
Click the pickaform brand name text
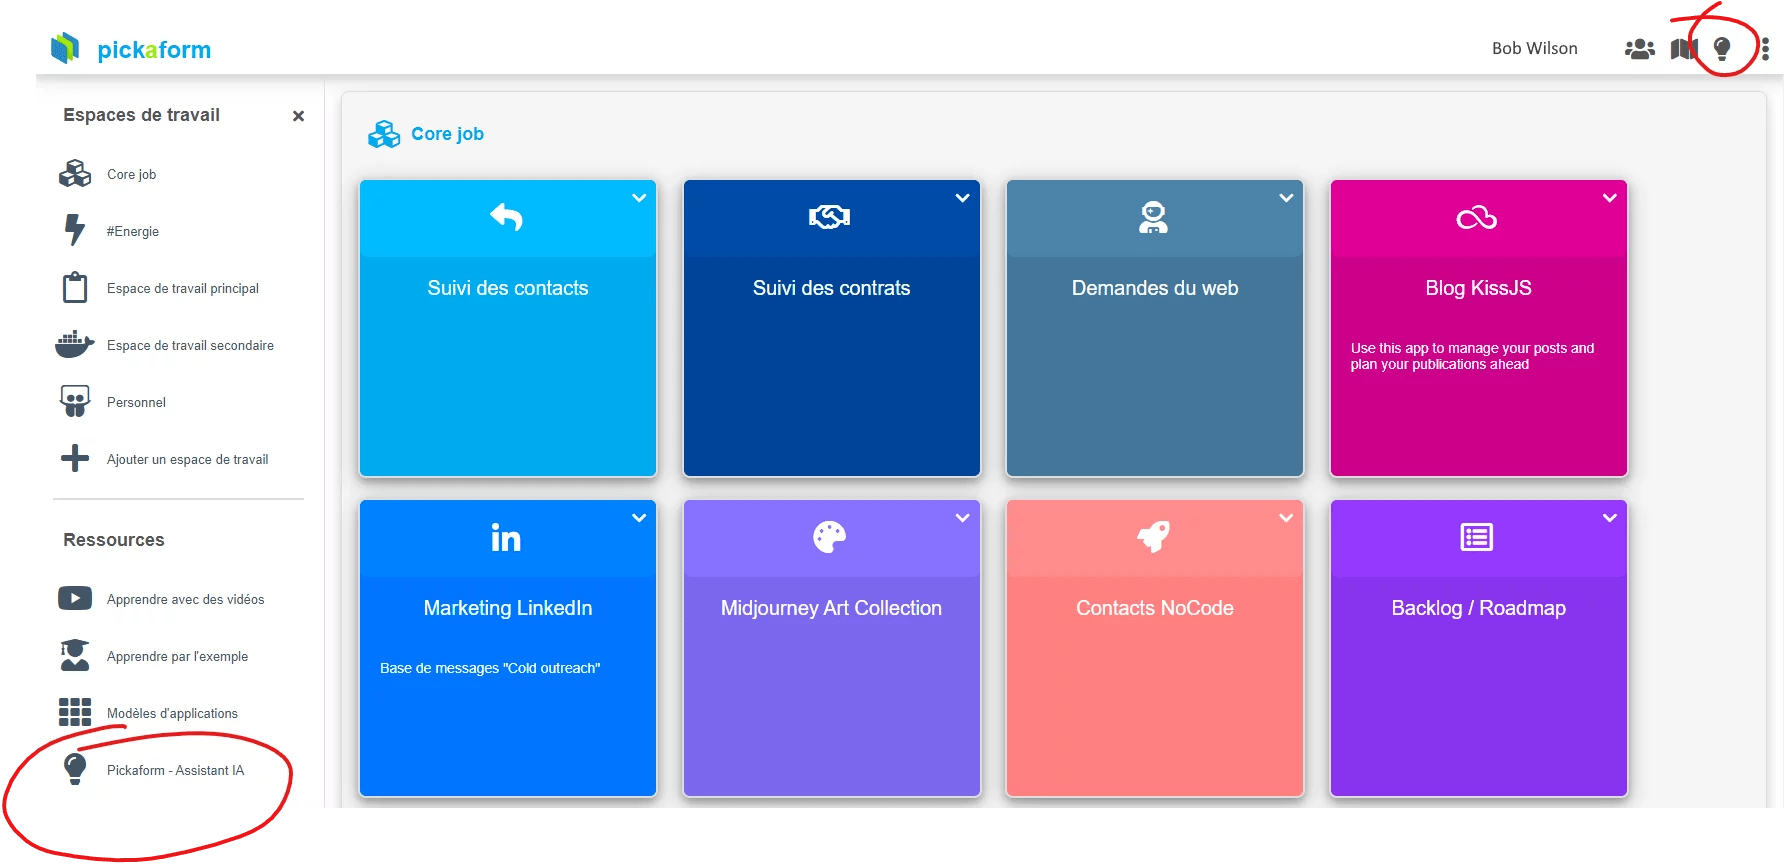coord(154,50)
